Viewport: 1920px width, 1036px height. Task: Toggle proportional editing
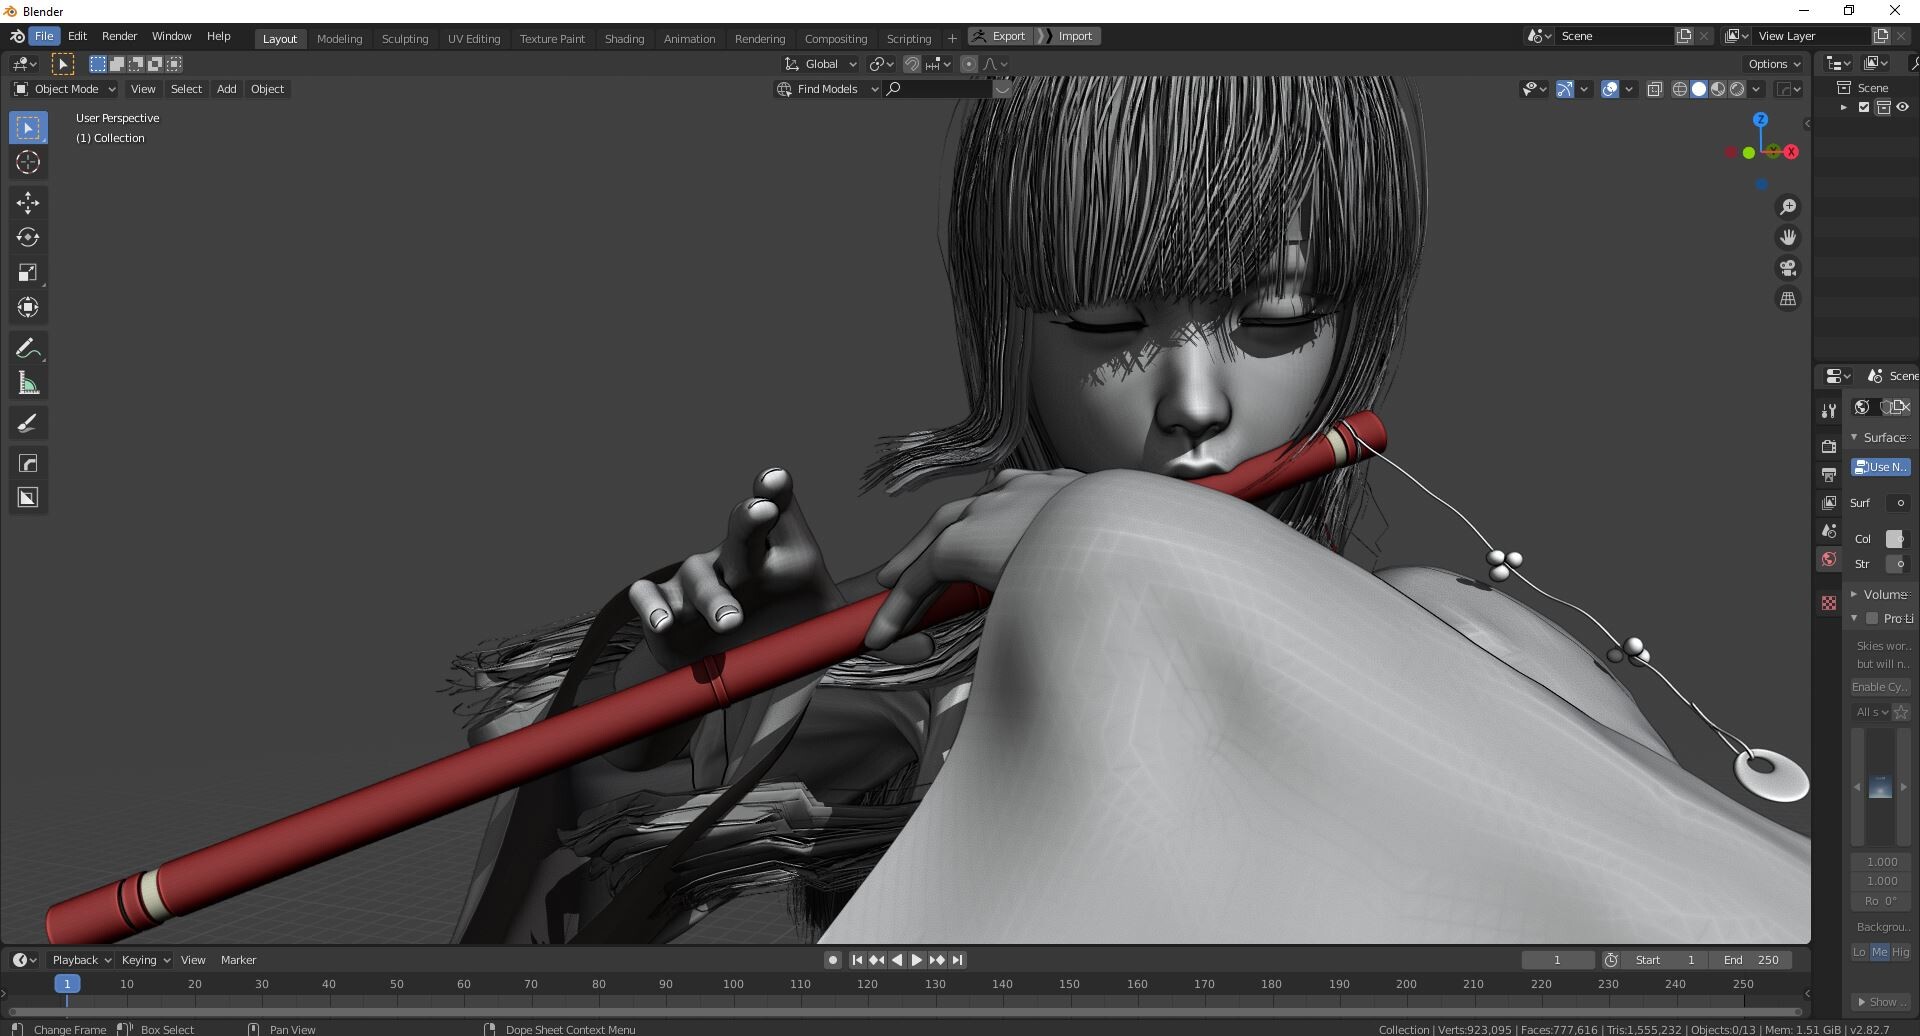coord(968,64)
